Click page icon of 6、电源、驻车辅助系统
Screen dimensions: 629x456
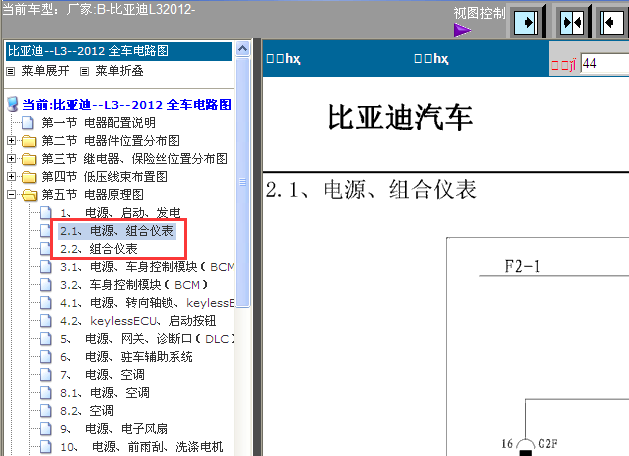[x=46, y=357]
